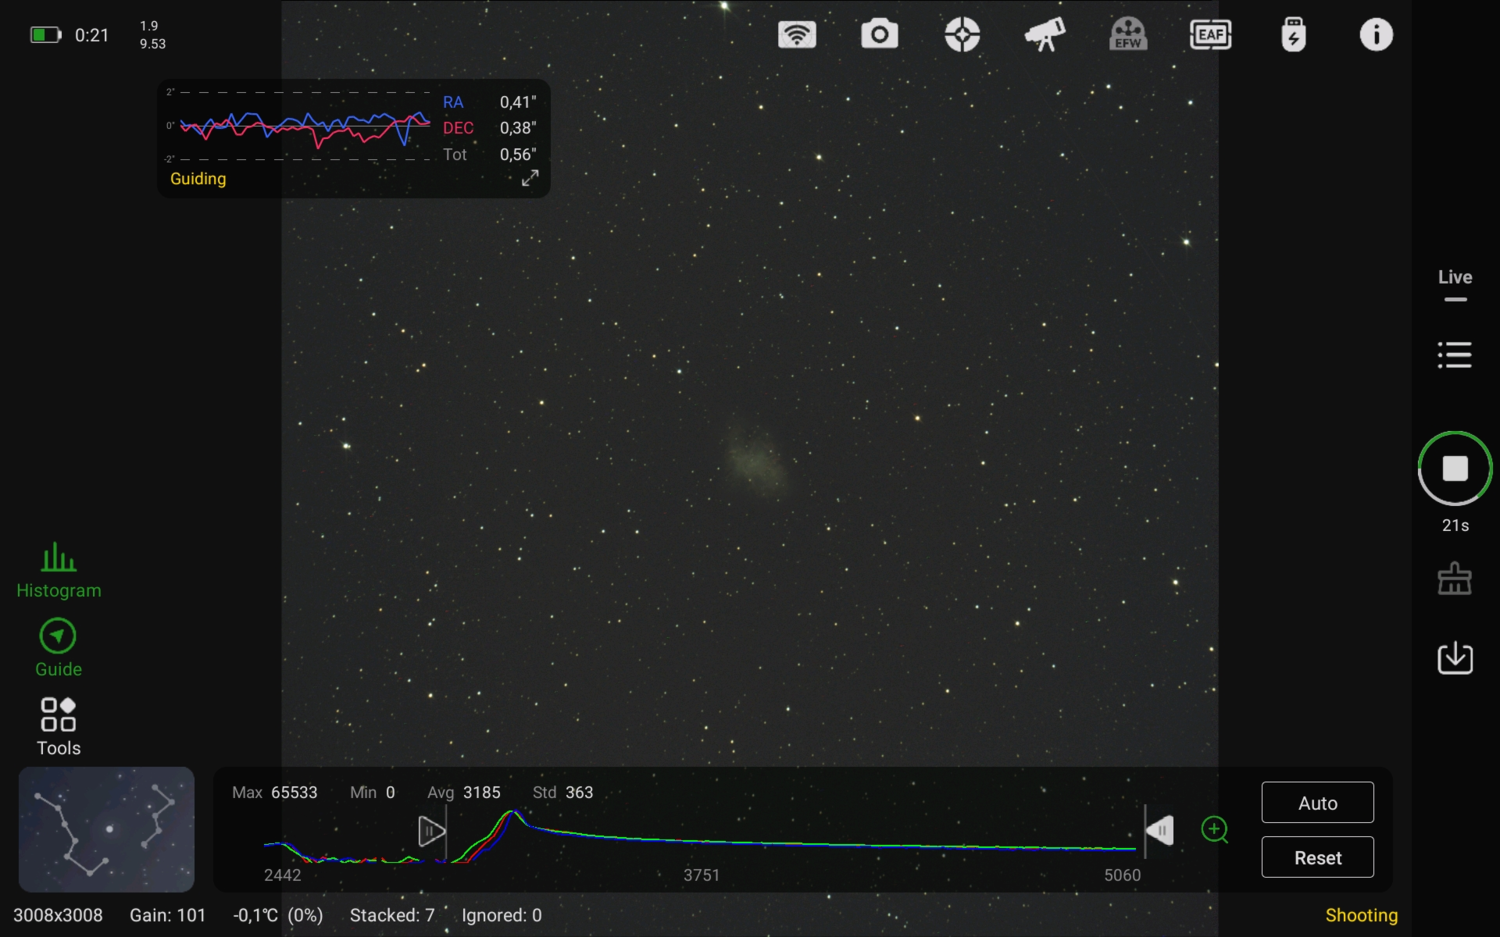Image resolution: width=1500 pixels, height=937 pixels.
Task: Open the sky atlas thumbnail
Action: tap(106, 829)
